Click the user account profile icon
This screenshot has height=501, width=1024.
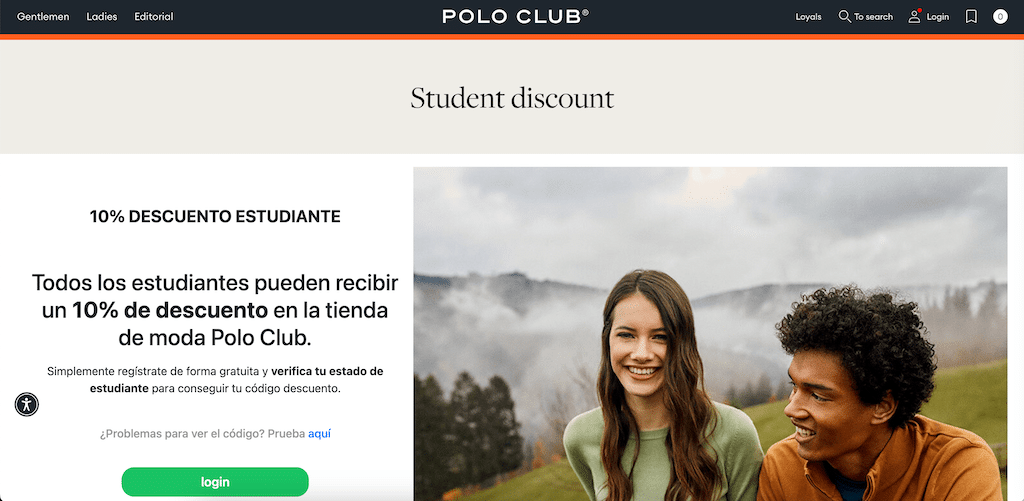(914, 16)
